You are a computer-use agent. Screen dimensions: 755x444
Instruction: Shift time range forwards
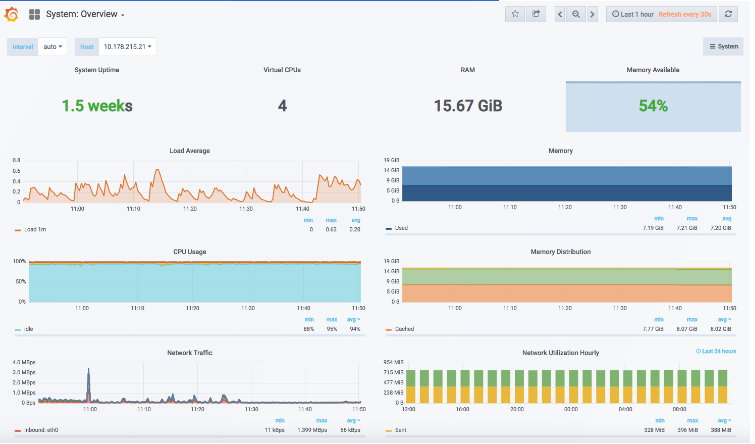(592, 14)
